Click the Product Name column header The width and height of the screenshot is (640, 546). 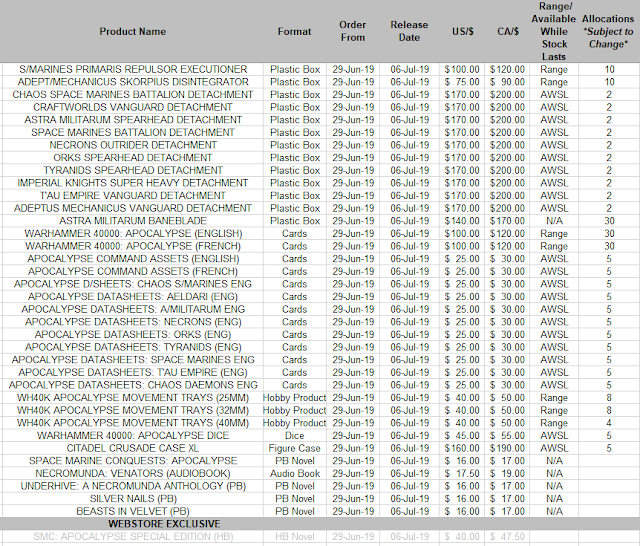[133, 31]
